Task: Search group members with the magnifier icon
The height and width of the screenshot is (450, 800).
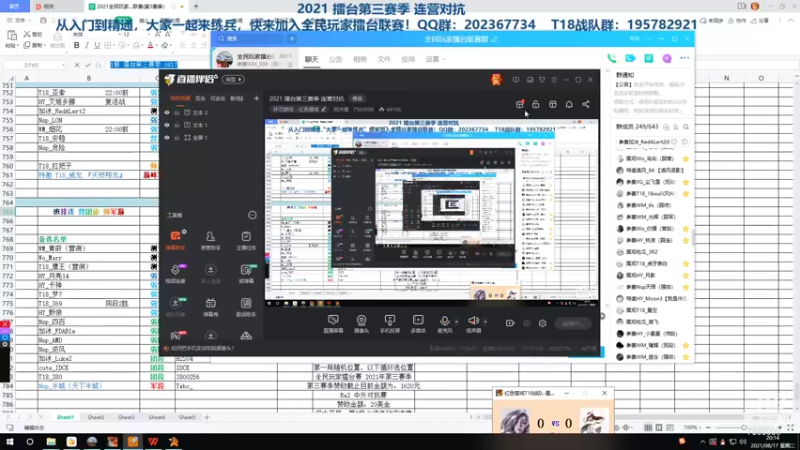Action: click(x=686, y=127)
